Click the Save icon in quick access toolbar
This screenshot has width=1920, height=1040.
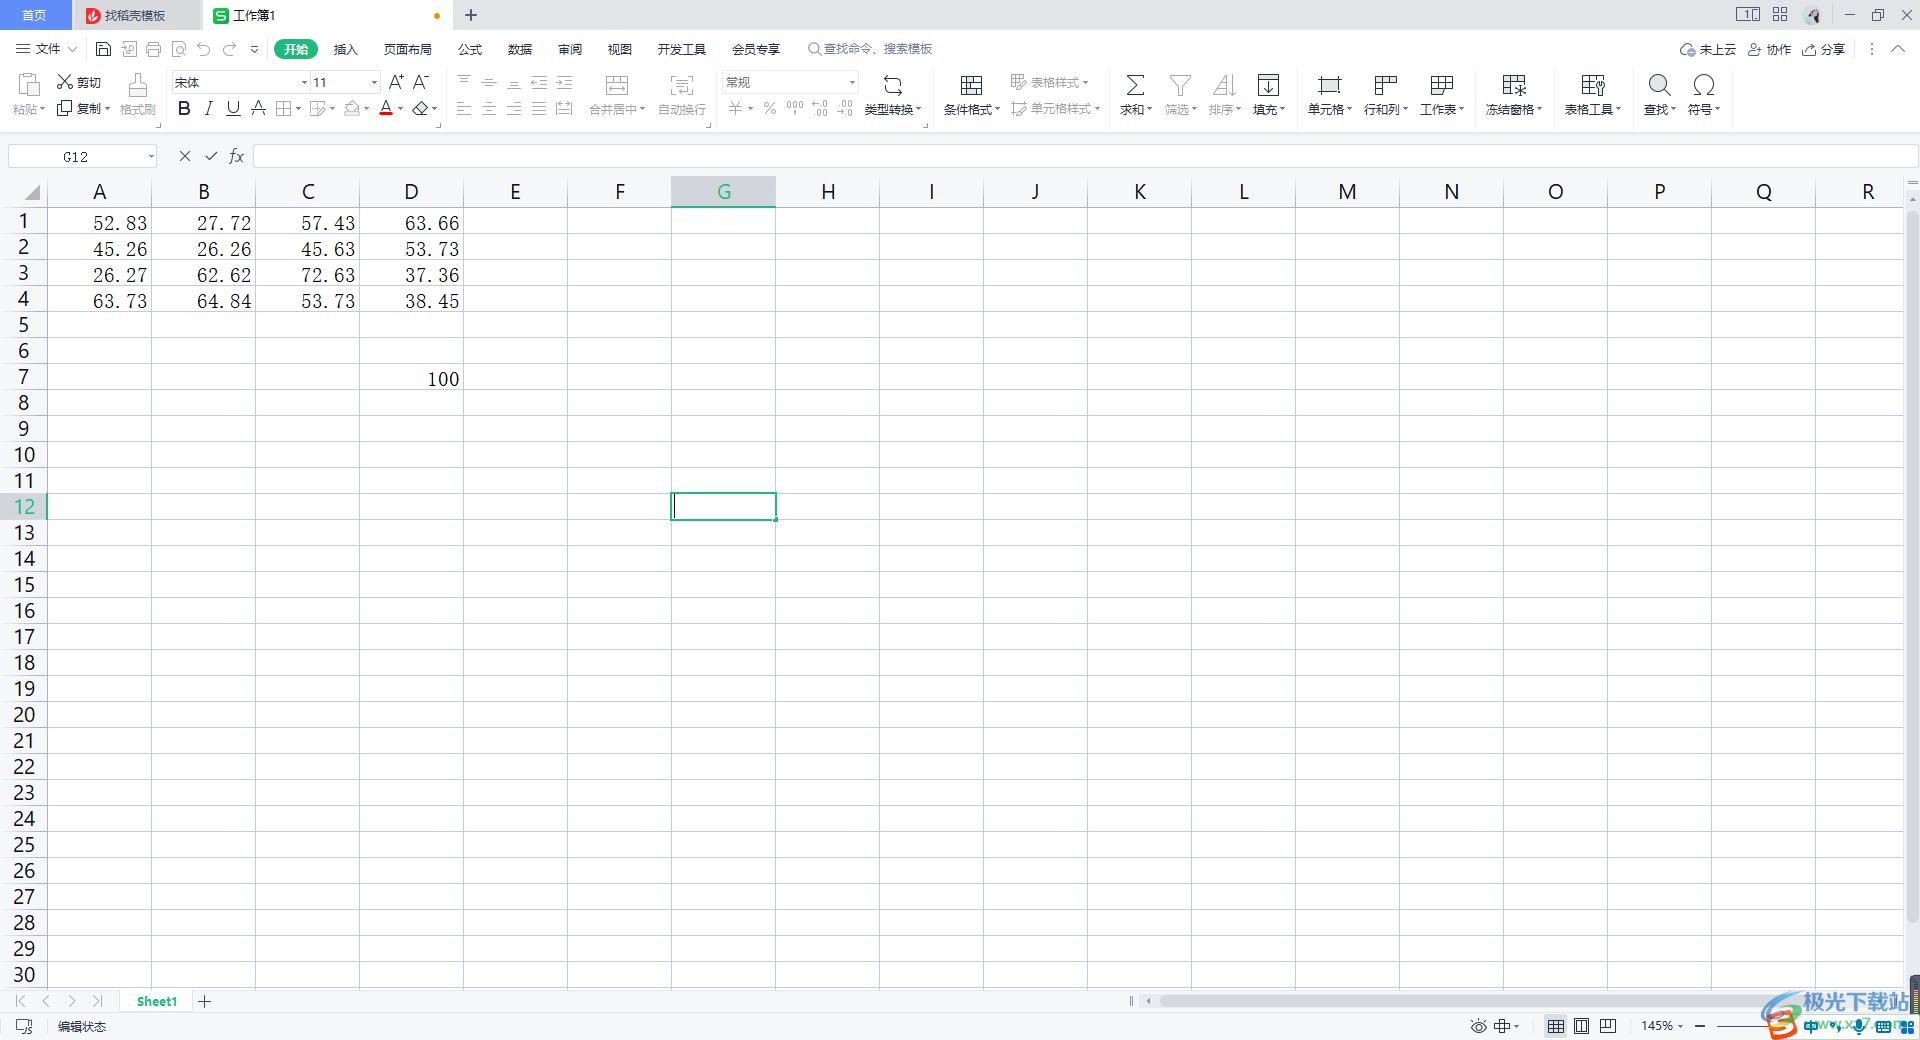tap(103, 49)
